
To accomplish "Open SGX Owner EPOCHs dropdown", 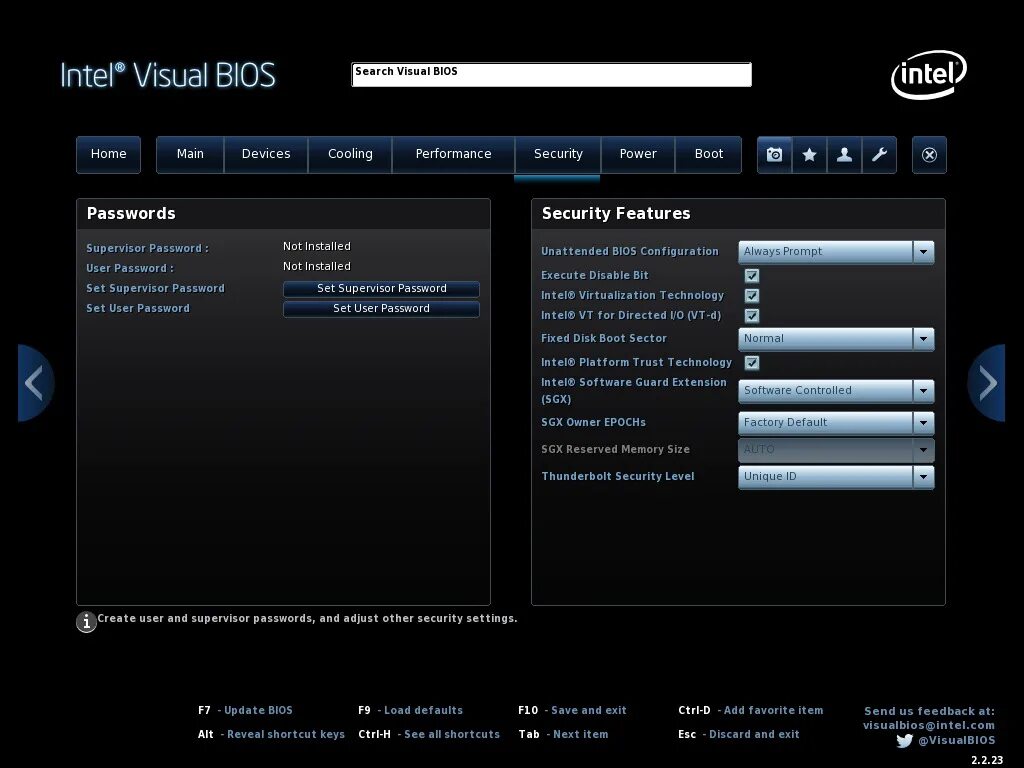I will coord(836,423).
